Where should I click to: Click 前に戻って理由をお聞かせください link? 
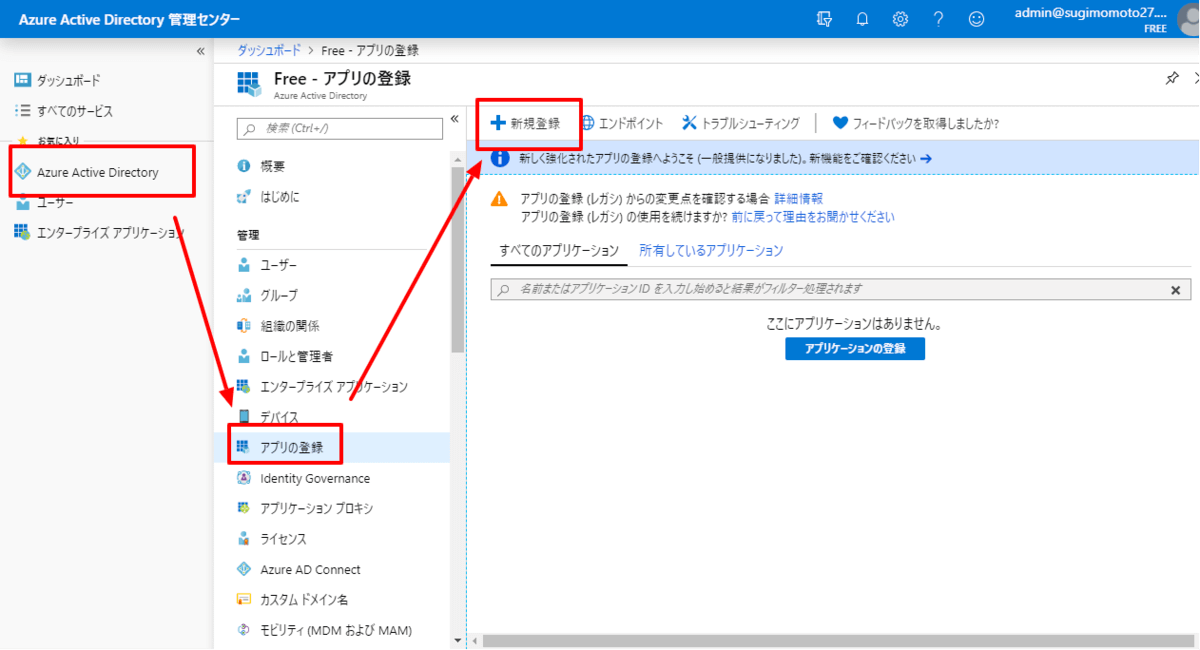[x=813, y=216]
